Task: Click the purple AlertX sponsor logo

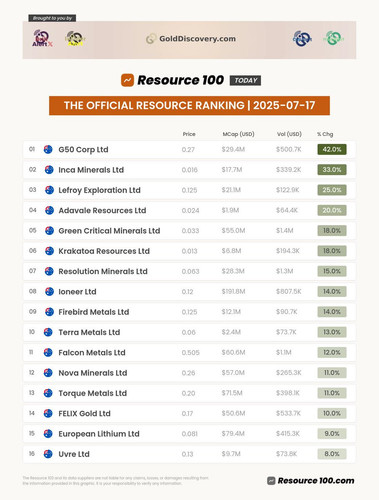Action: (42, 38)
